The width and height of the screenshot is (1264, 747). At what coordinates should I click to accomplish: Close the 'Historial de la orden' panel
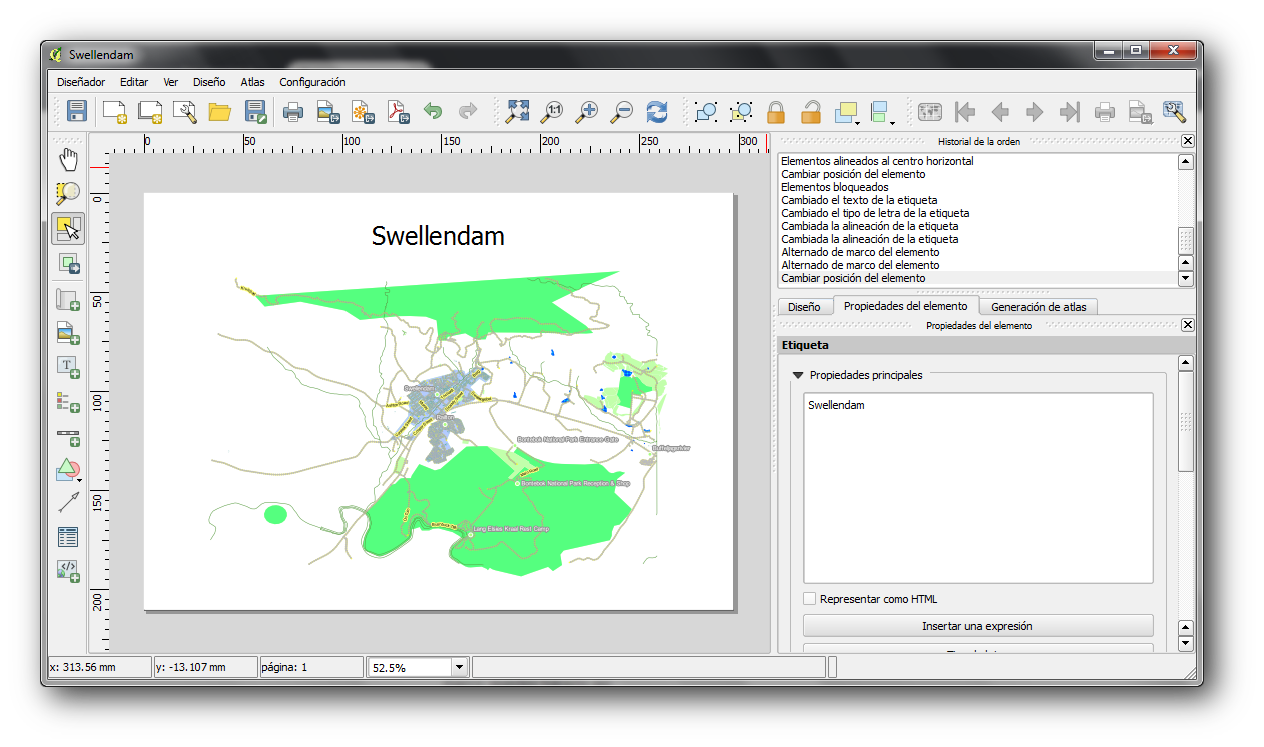pos(1187,141)
